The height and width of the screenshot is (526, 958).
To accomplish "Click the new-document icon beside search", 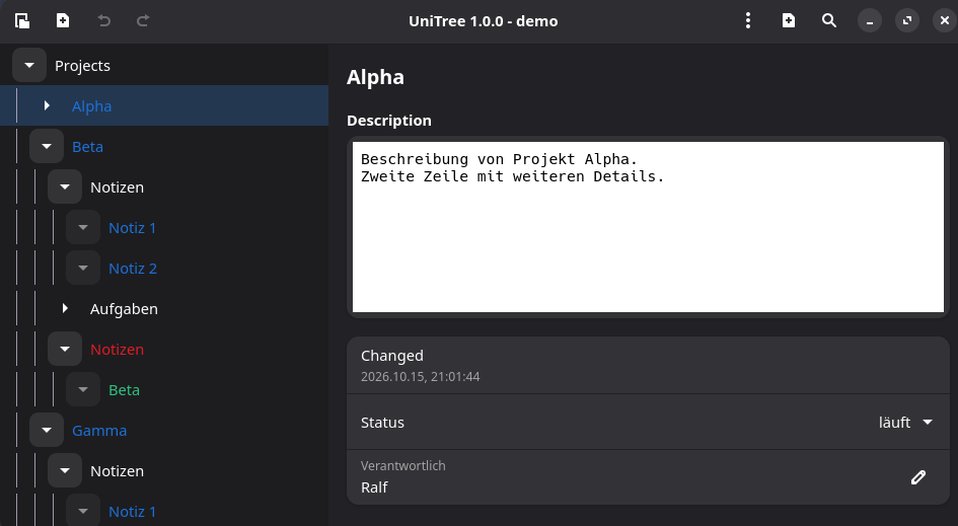I will point(789,21).
